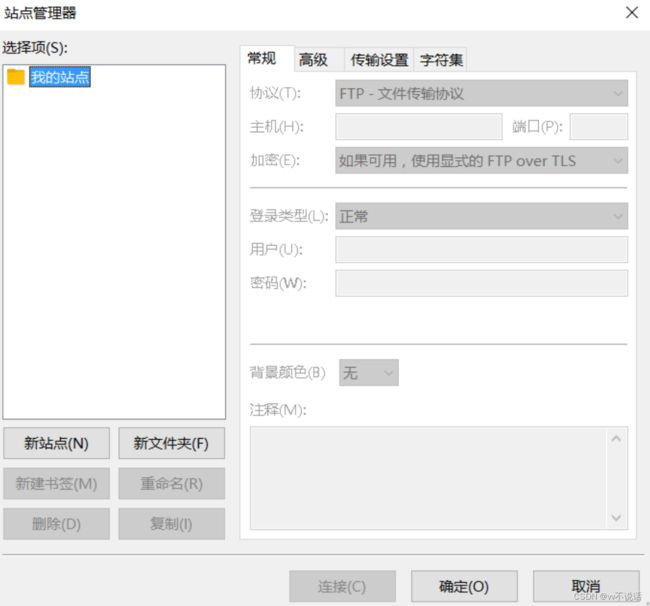Click the 新建书签(M) button

[56, 483]
